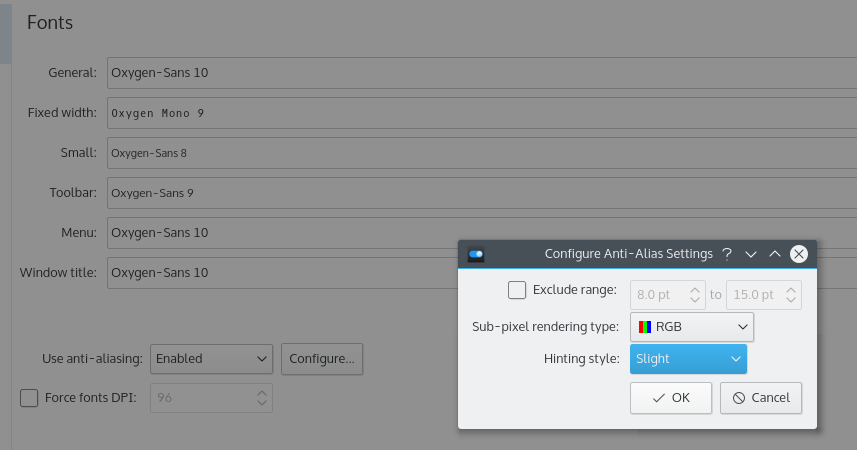Click the Cancel button in the dialog
The width and height of the screenshot is (857, 450).
click(761, 398)
